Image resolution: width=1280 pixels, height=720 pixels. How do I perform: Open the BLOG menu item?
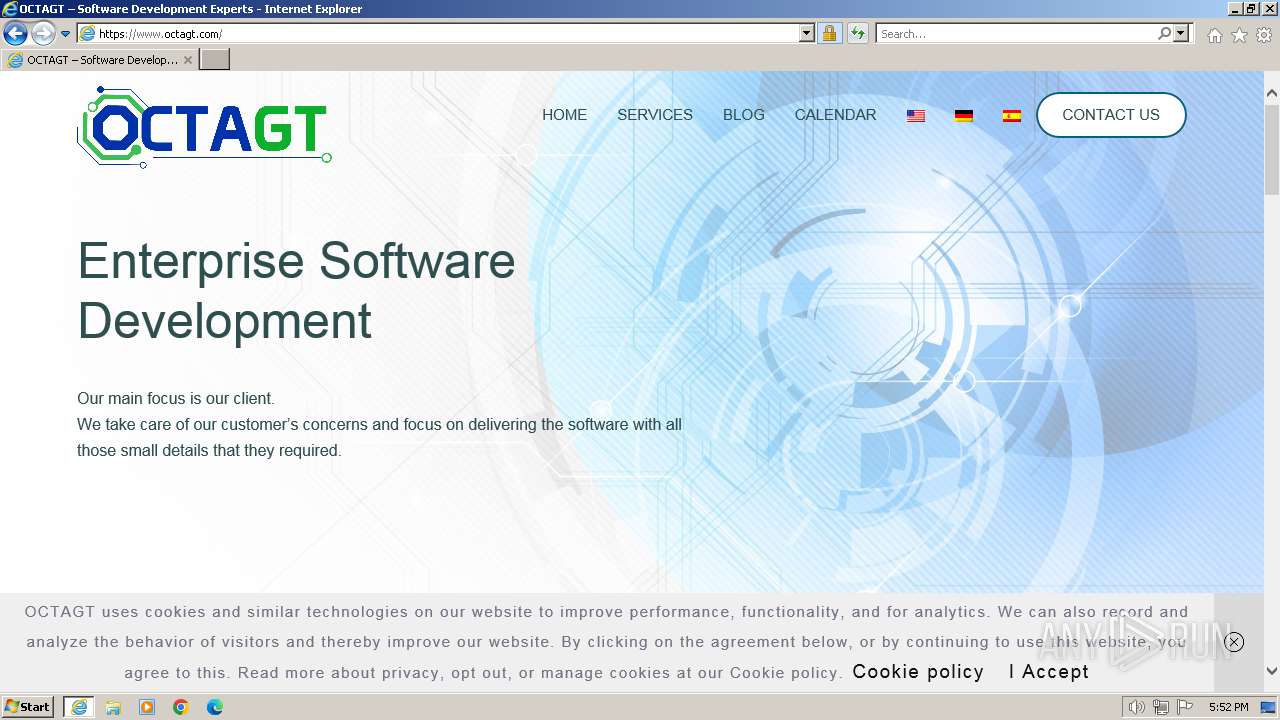pyautogui.click(x=744, y=115)
